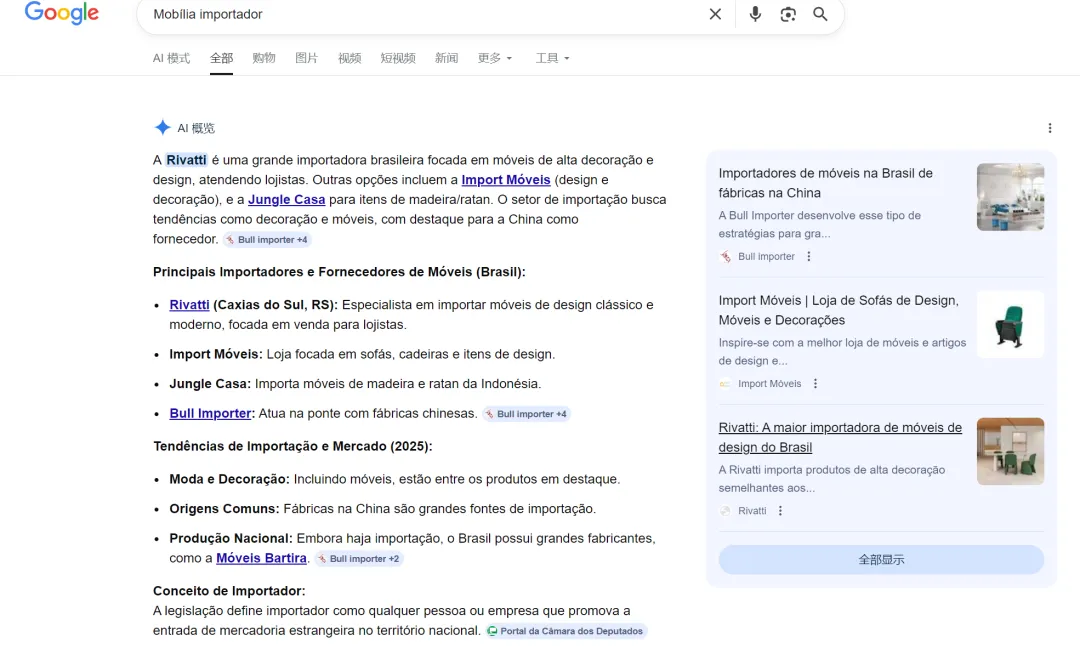Open the three-dot menu next to Import Móveis source
Image resolution: width=1080 pixels, height=648 pixels.
coord(816,384)
